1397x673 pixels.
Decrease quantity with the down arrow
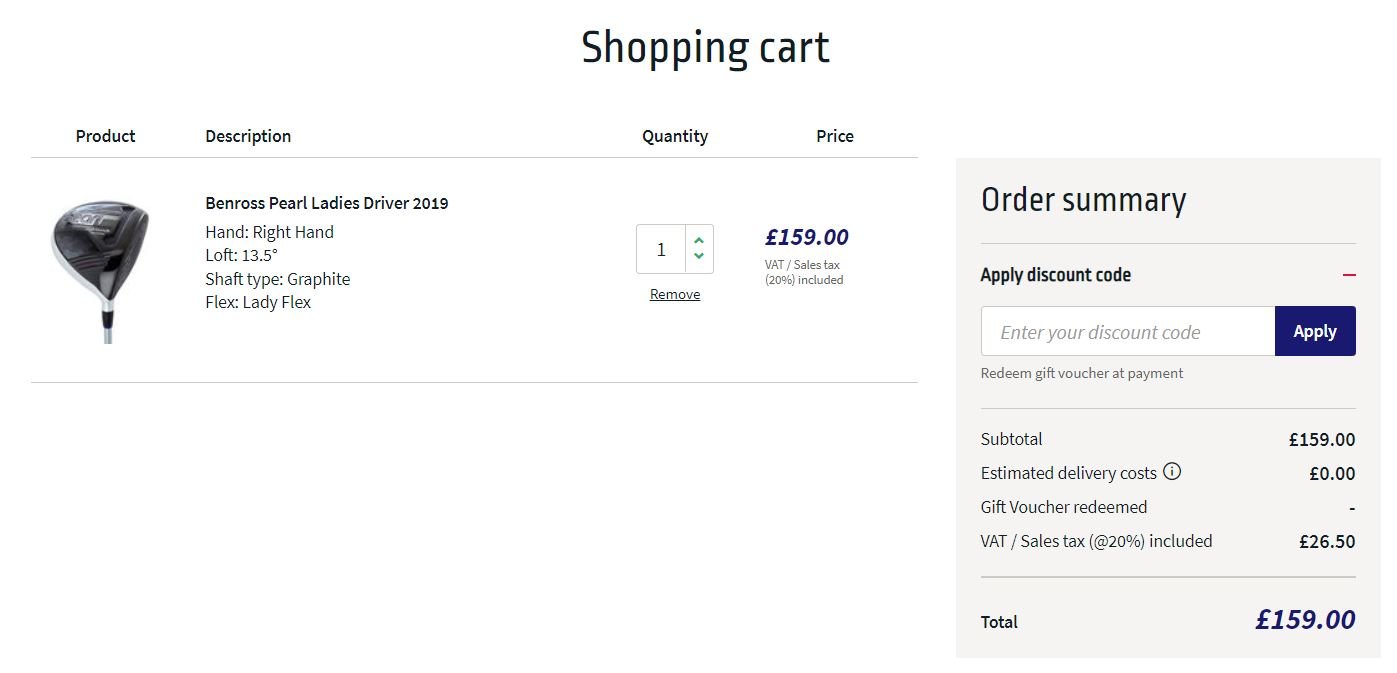pyautogui.click(x=699, y=257)
